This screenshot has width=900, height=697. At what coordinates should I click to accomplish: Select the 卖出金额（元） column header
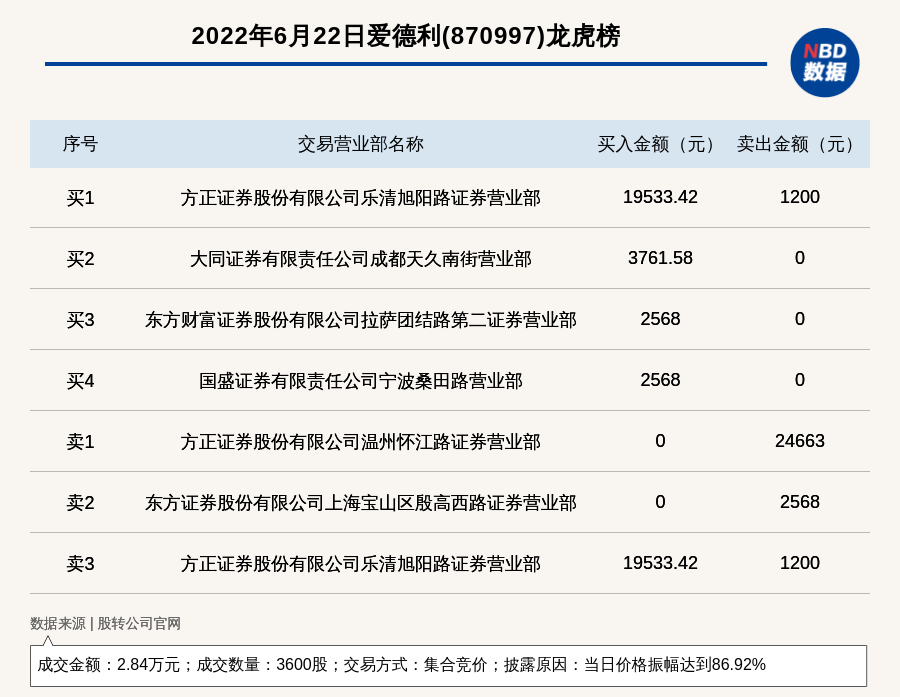[799, 144]
